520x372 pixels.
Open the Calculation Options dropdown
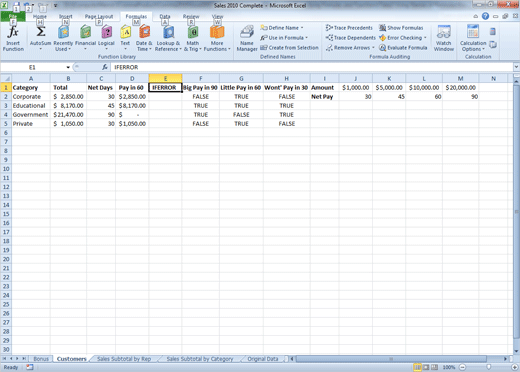(473, 39)
